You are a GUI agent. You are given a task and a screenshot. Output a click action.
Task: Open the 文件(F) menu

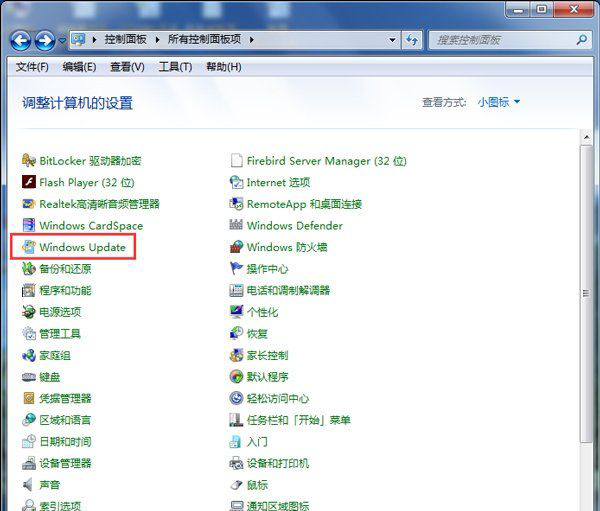[32, 67]
